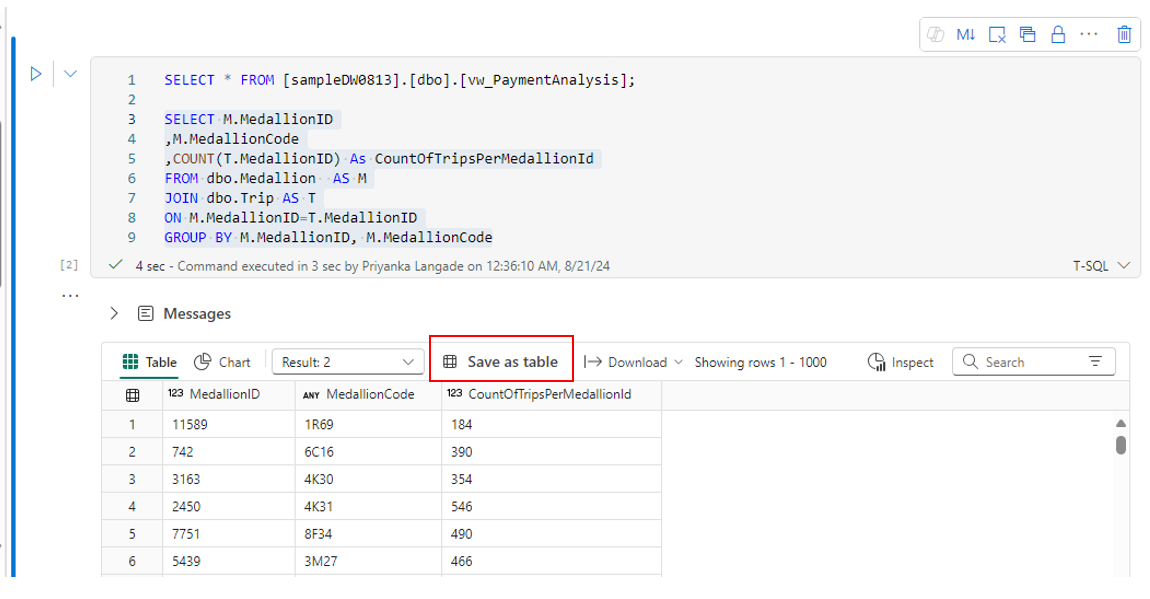Open the Download options chevron

(x=678, y=362)
